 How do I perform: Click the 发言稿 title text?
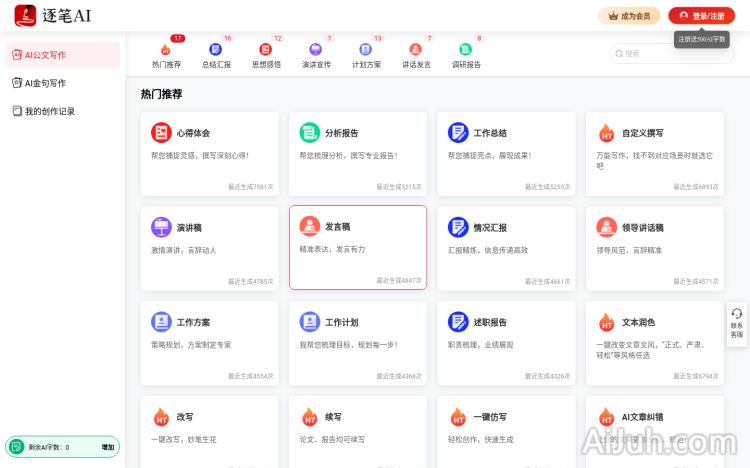(x=337, y=227)
